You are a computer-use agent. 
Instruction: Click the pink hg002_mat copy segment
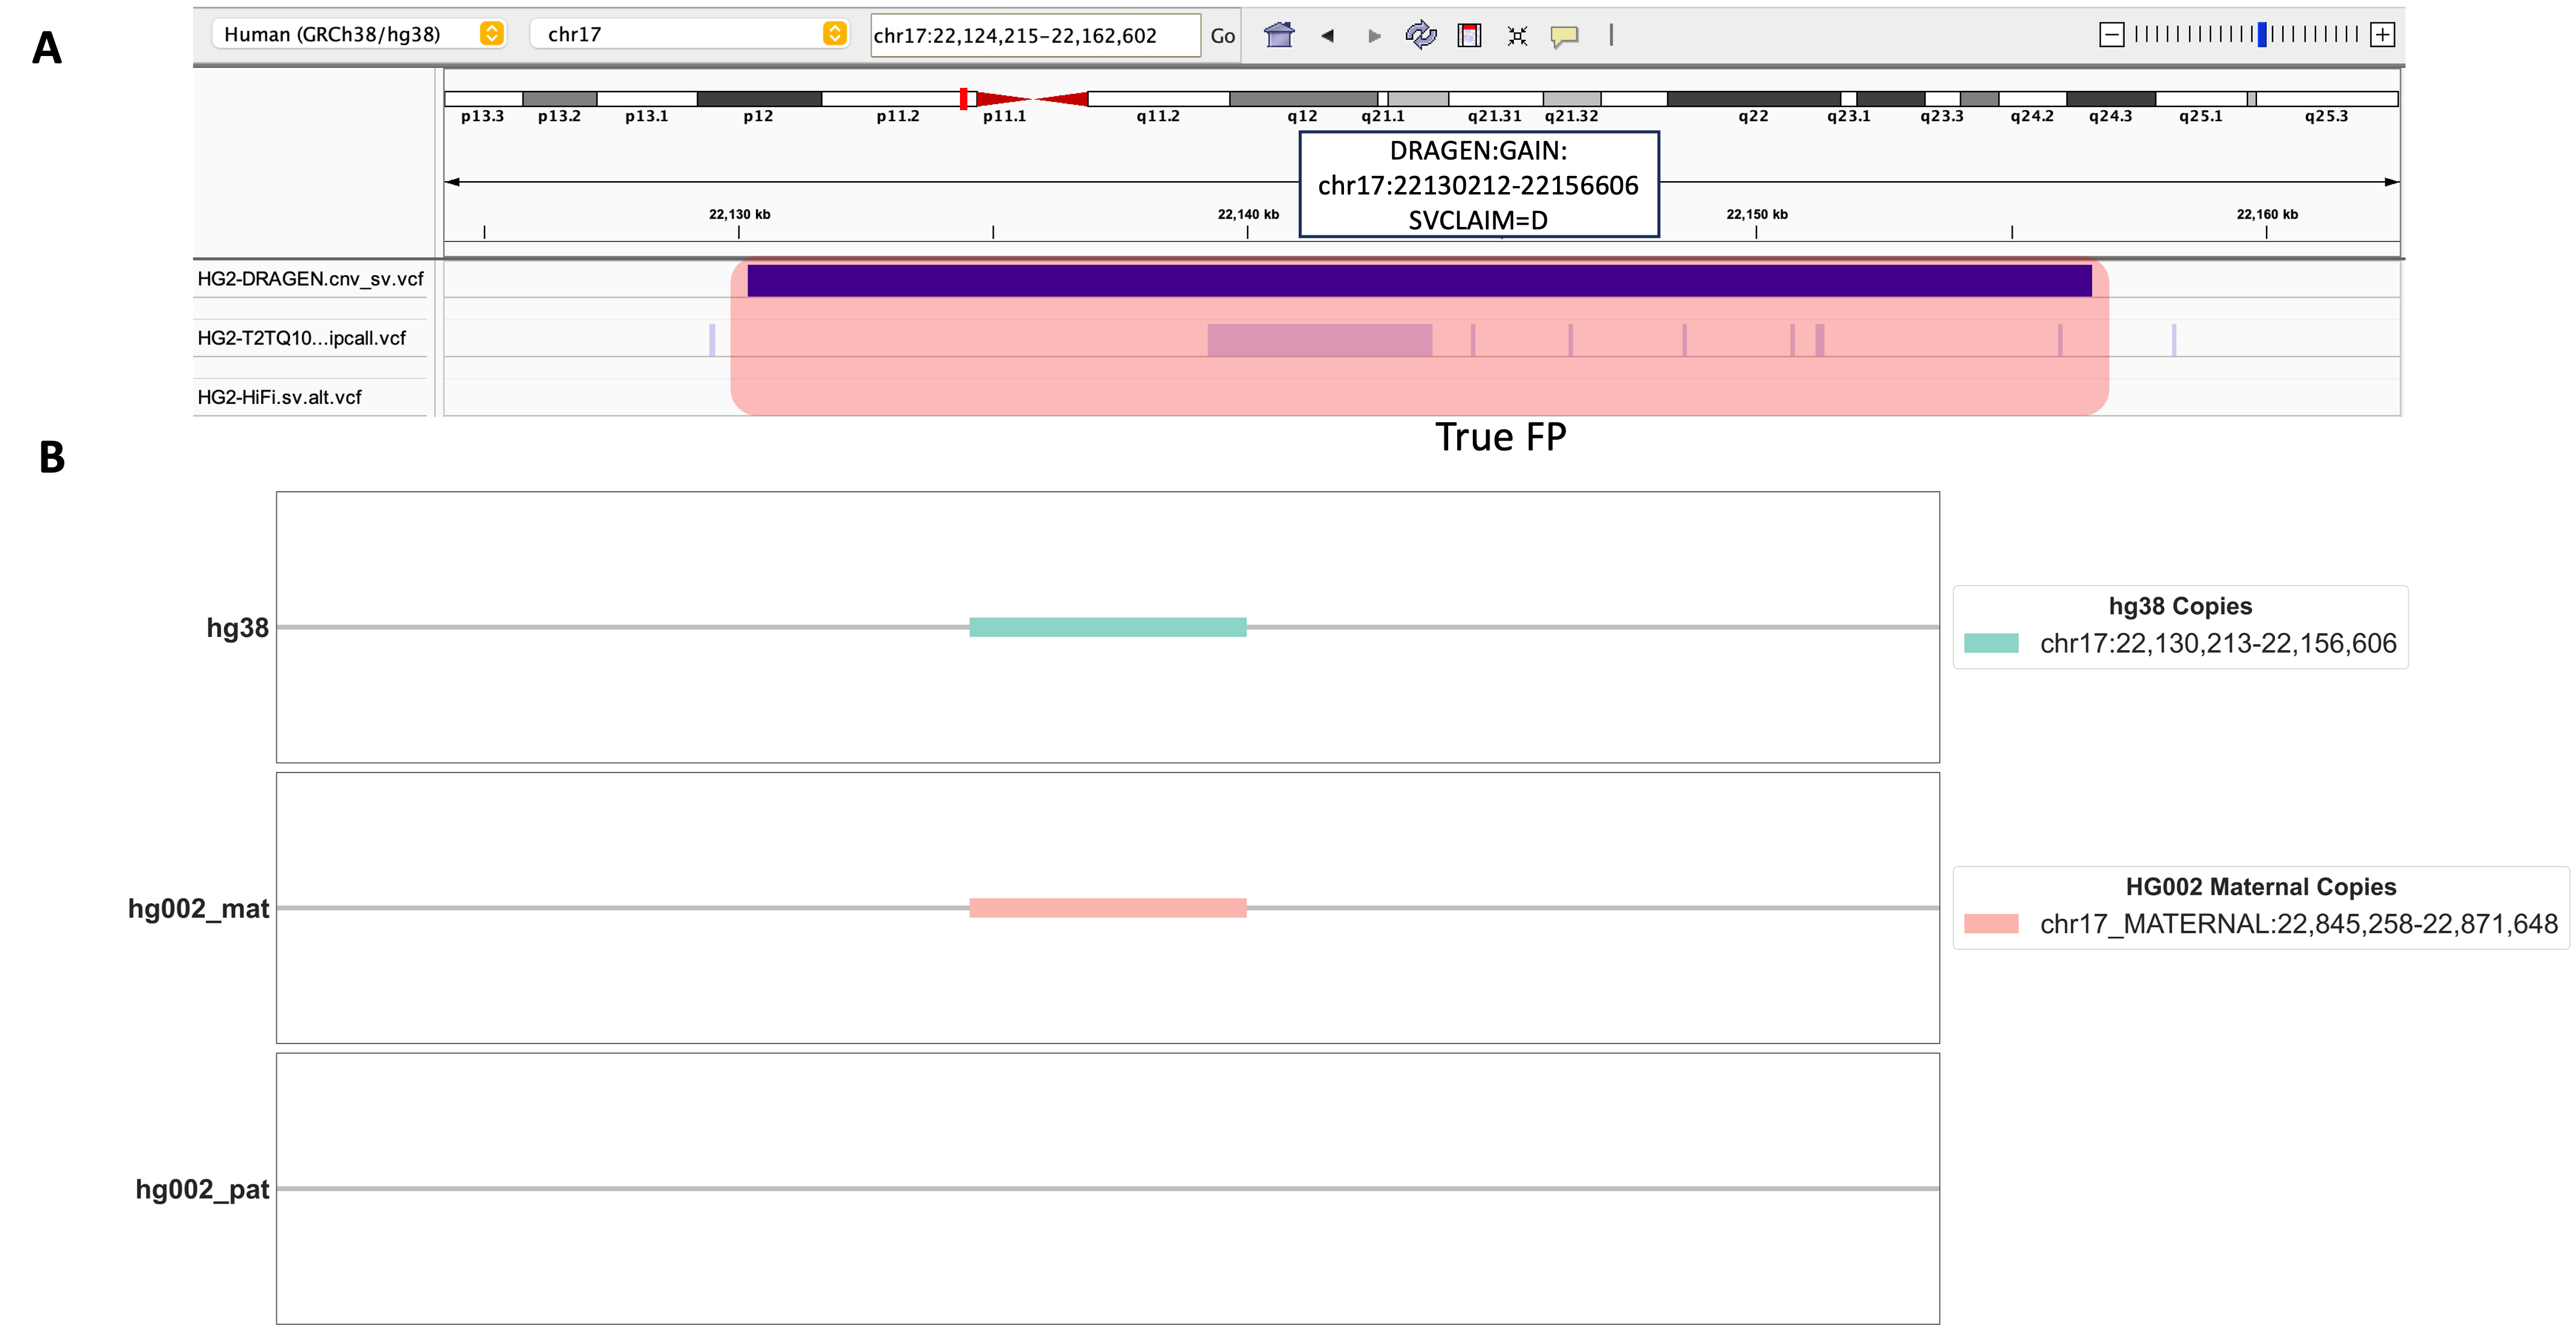[x=1107, y=908]
